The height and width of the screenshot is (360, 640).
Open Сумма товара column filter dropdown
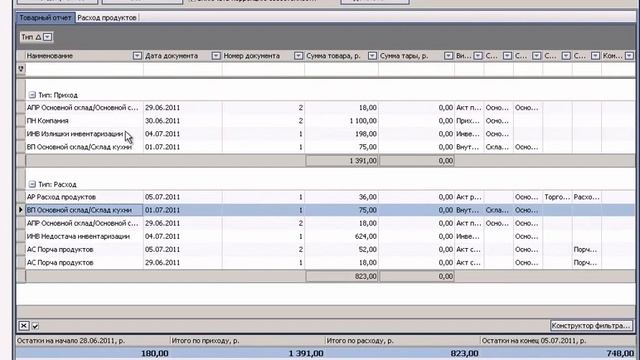tap(372, 56)
